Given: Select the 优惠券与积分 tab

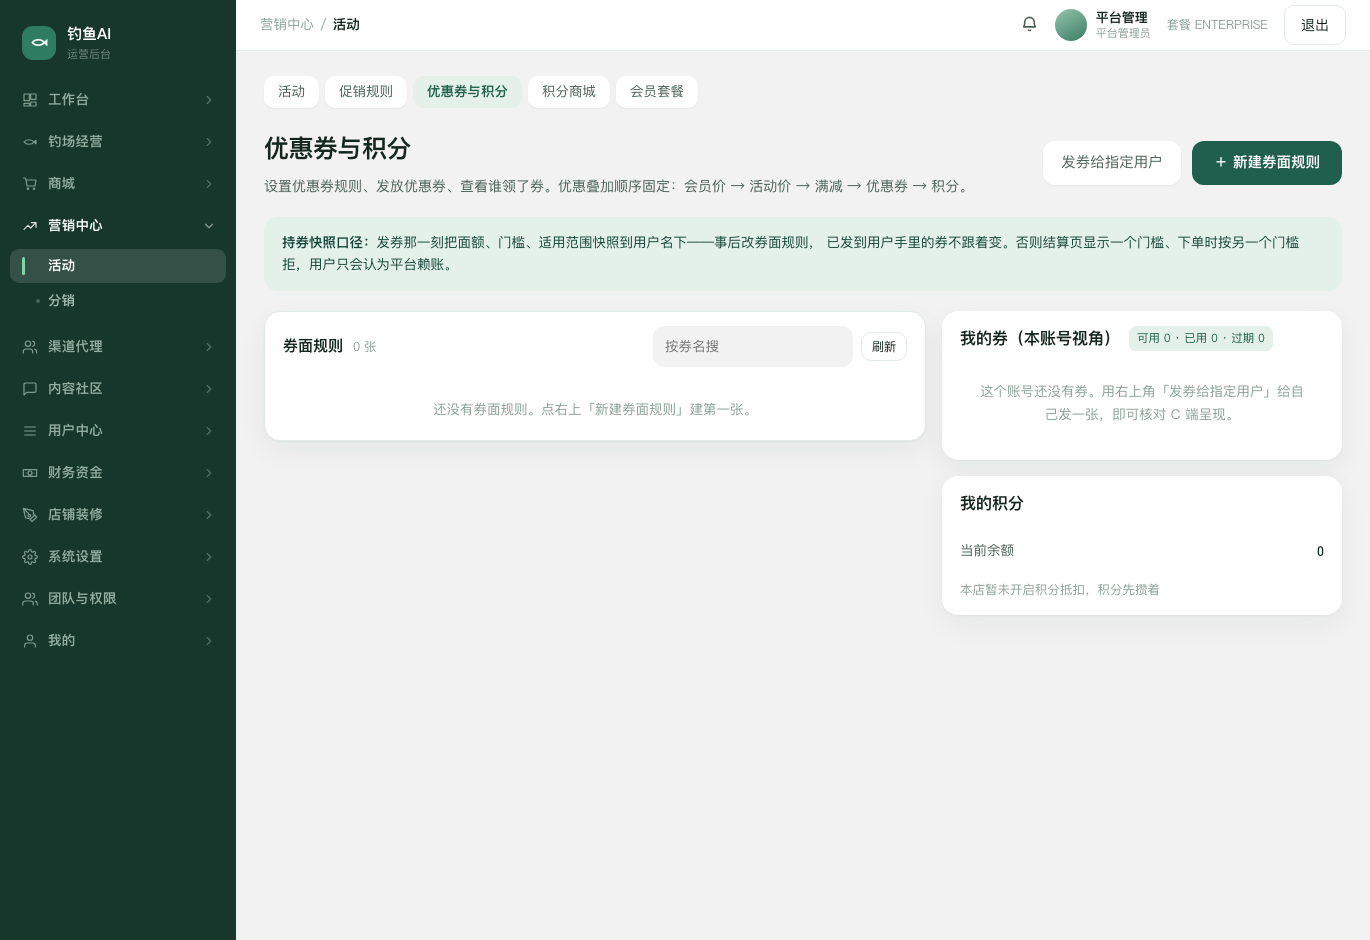Looking at the screenshot, I should 467,92.
